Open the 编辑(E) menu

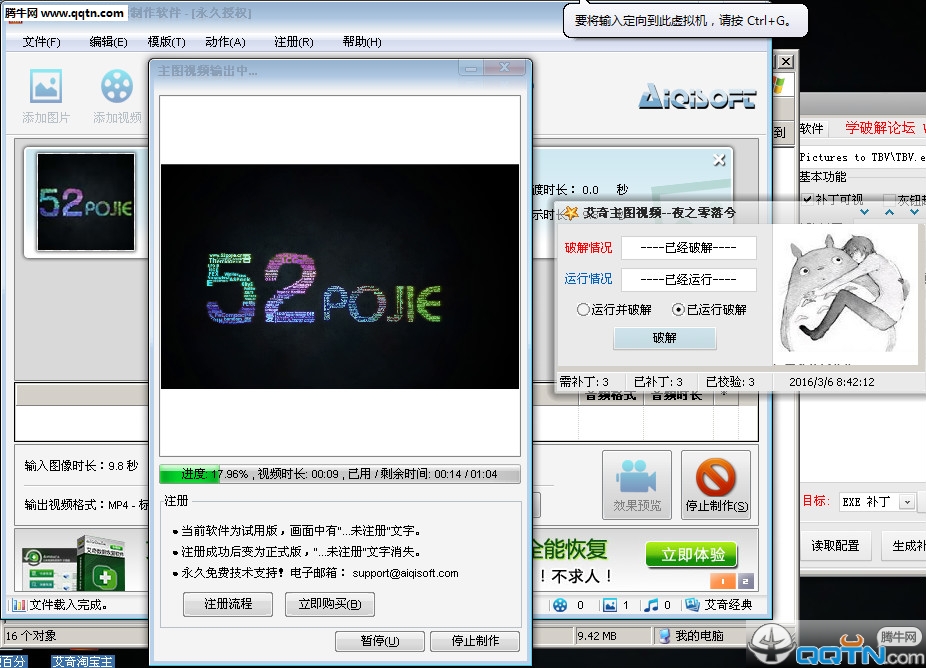click(108, 42)
